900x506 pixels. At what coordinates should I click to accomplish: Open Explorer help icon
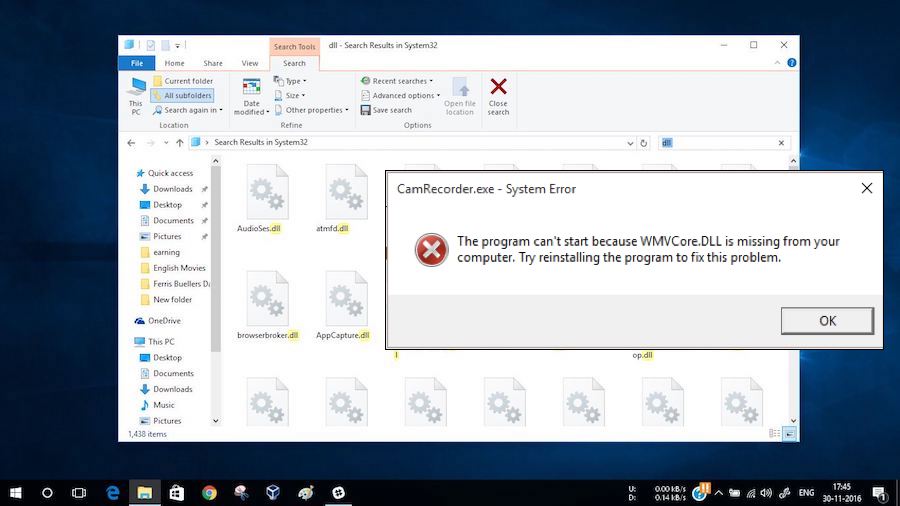(792, 63)
